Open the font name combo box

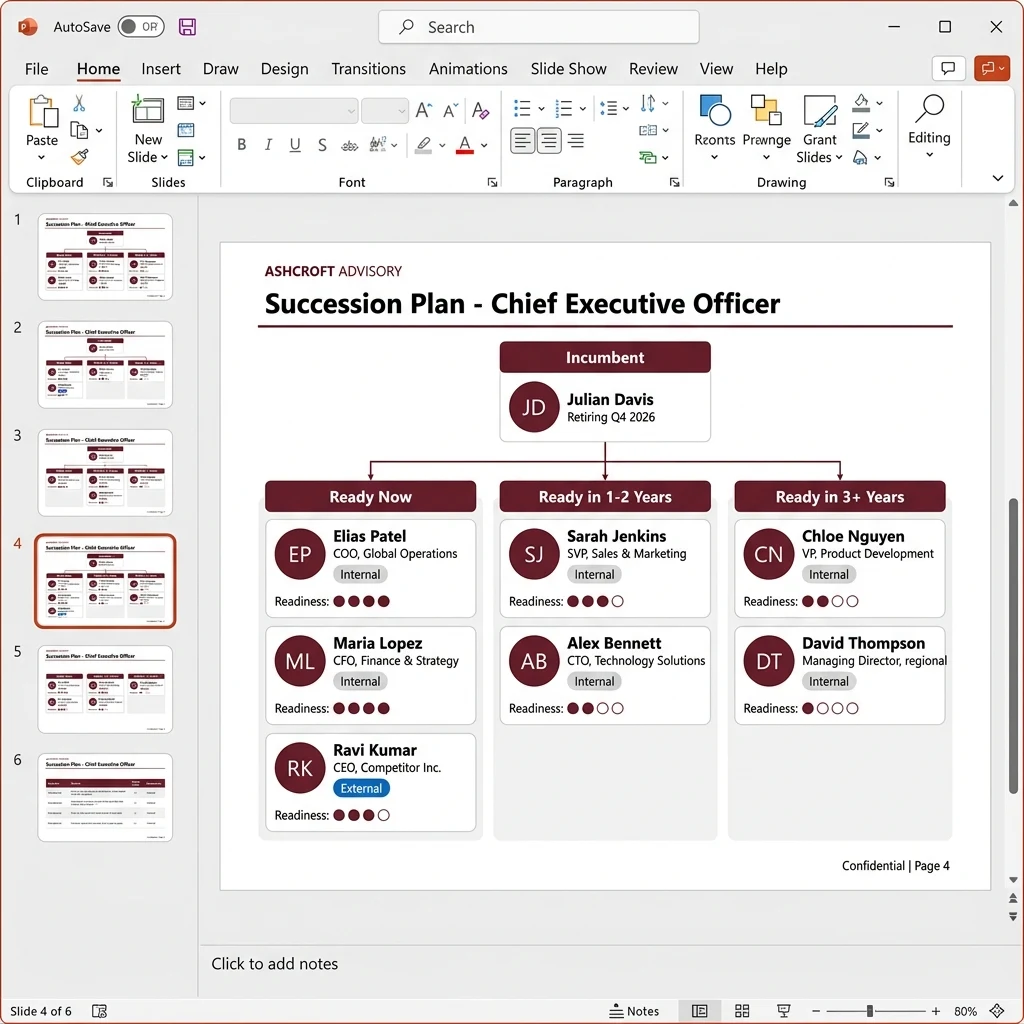click(x=293, y=111)
